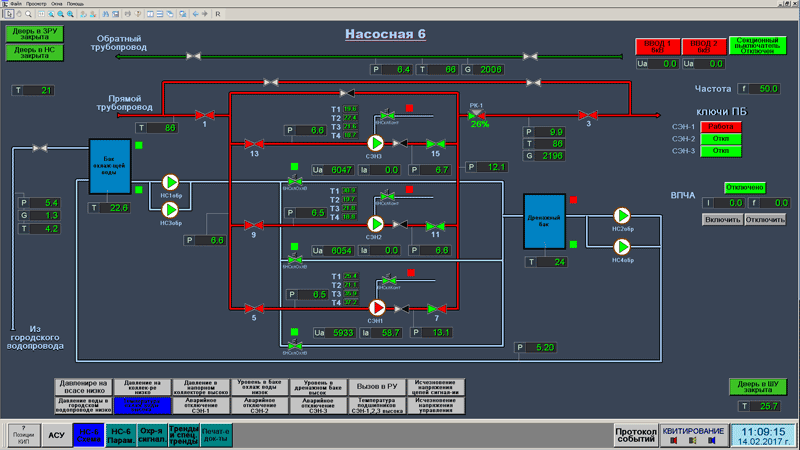Image resolution: width=800 pixels, height=450 pixels.
Task: Click the zoom in toolbar icon
Action: tap(70, 14)
